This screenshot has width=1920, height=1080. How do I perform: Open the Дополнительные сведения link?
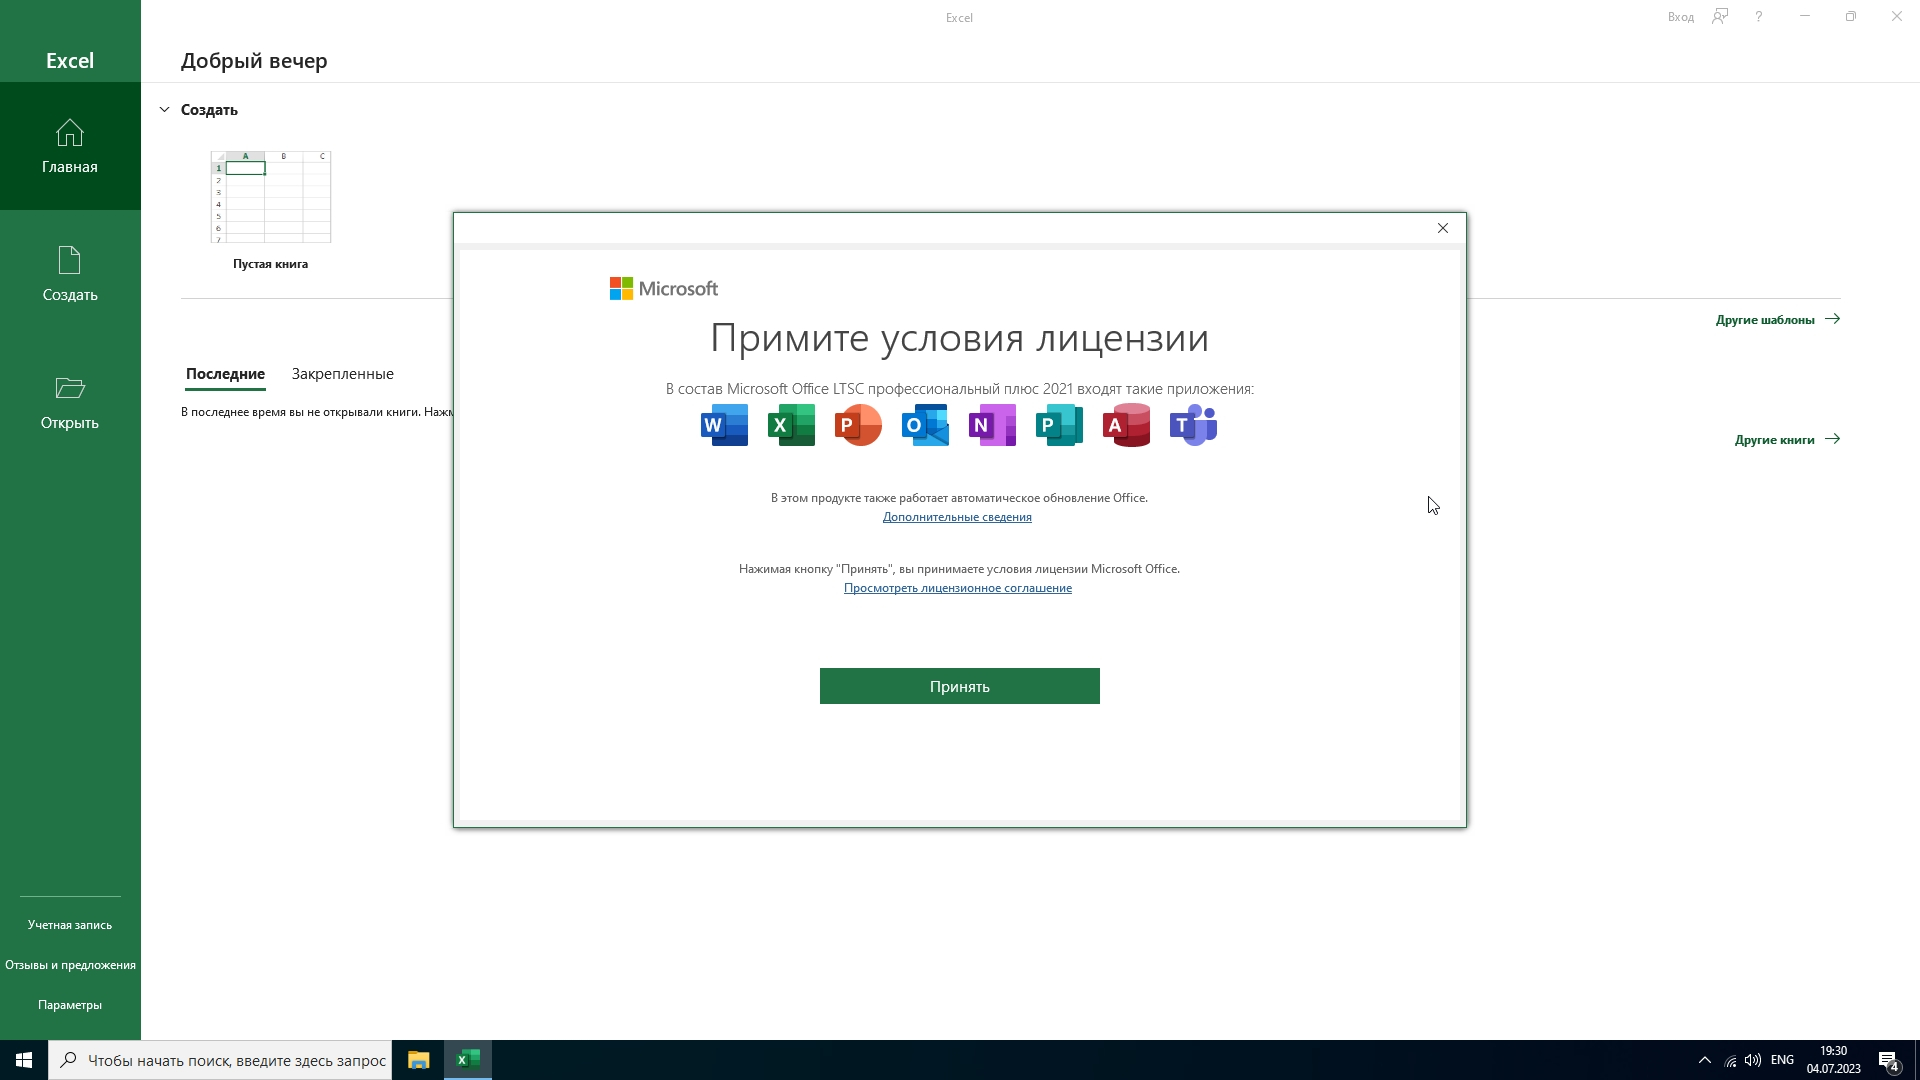[x=957, y=517]
